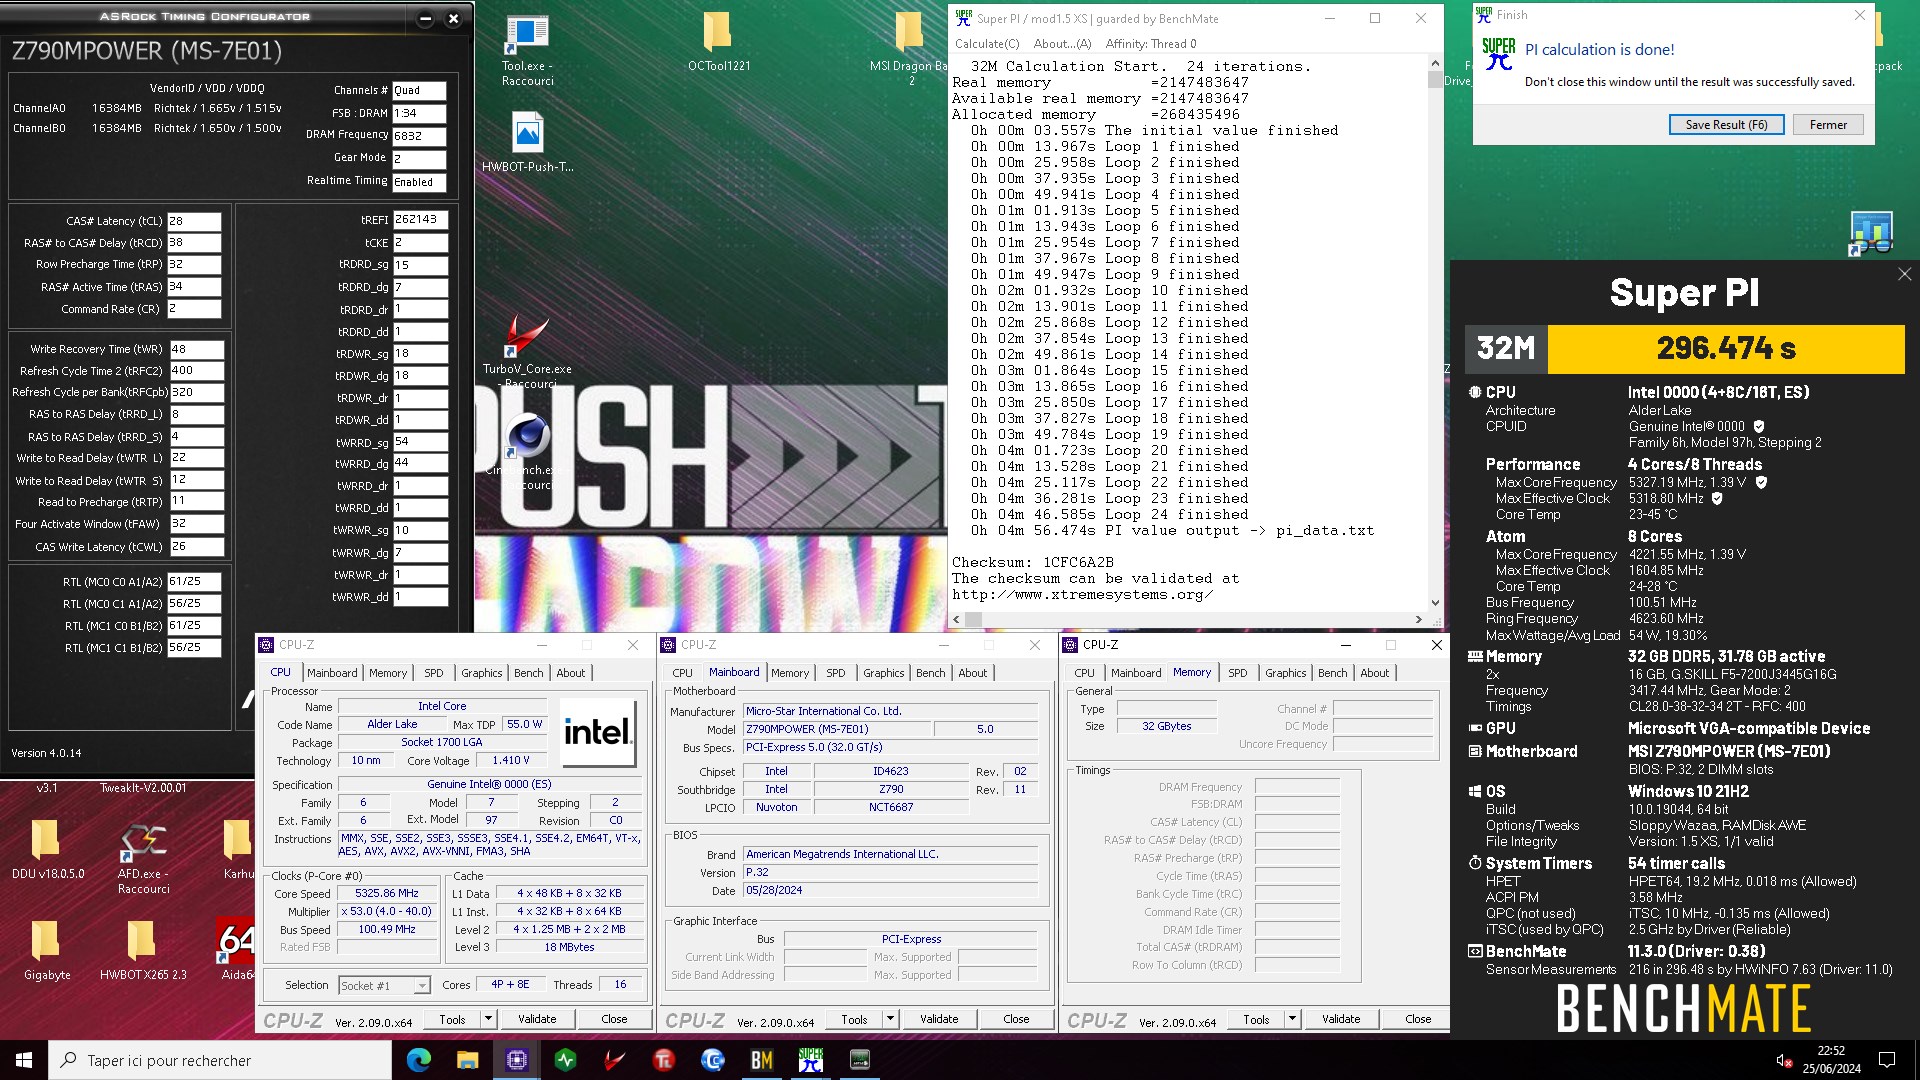Click the tWRRD_sg value field

[x=420, y=441]
